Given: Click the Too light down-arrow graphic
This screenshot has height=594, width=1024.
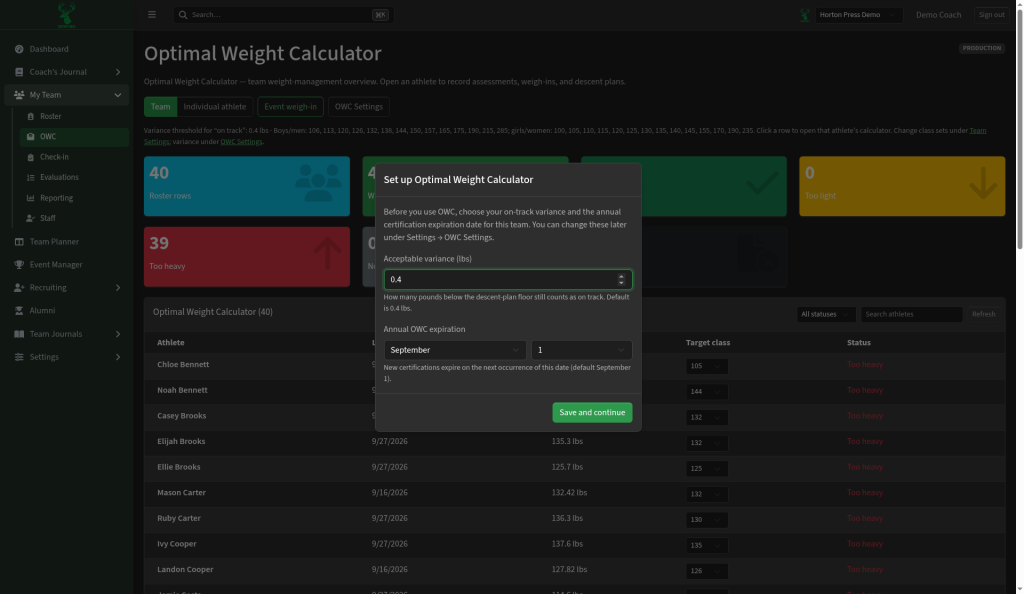Looking at the screenshot, I should tap(983, 182).
